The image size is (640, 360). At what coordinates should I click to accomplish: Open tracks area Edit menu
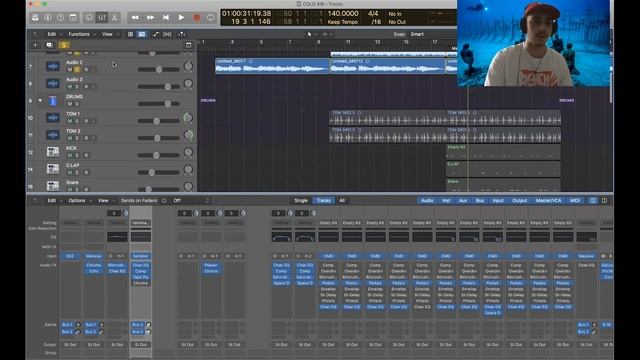tap(51, 34)
